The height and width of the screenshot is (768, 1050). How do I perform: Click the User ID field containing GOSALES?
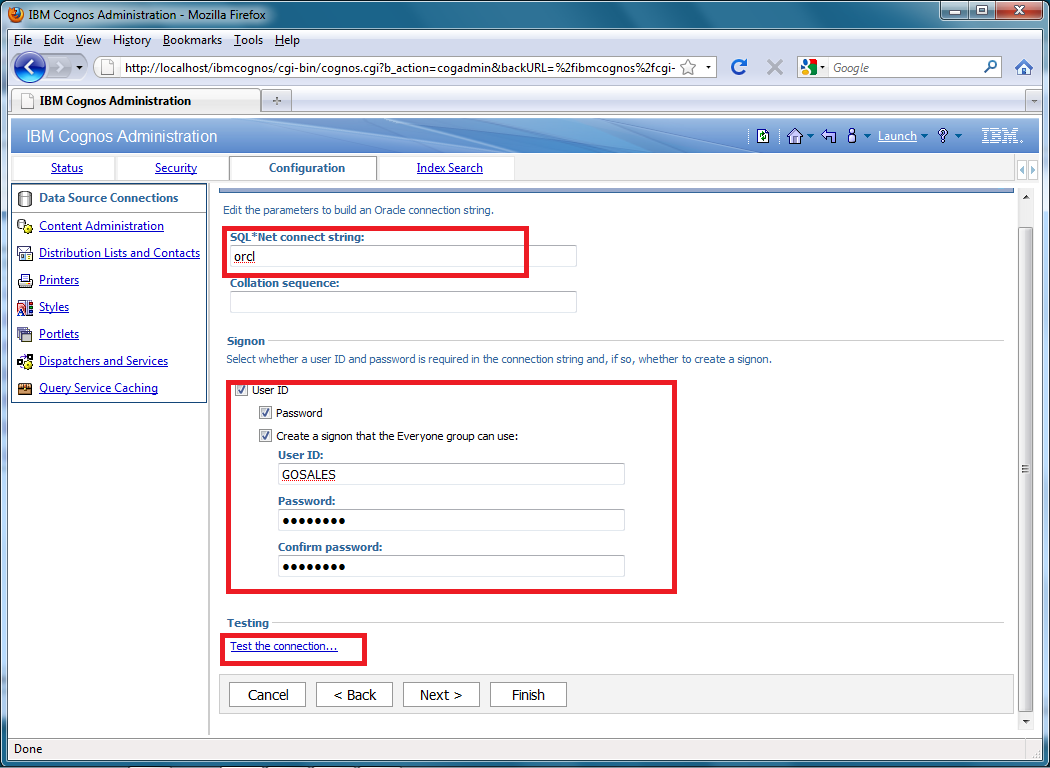pos(451,474)
